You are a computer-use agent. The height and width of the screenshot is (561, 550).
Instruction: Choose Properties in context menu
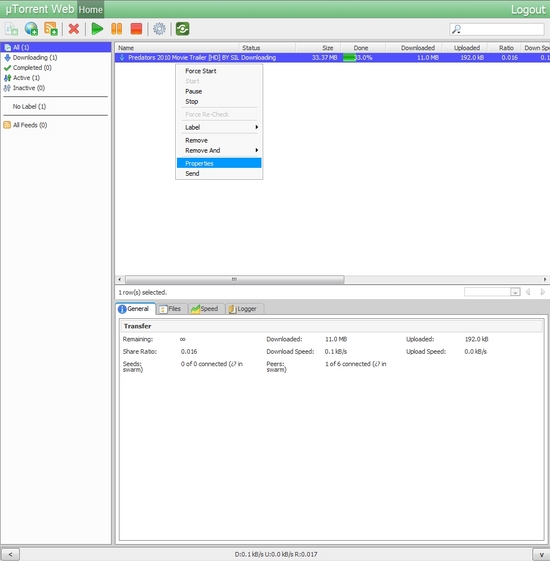click(219, 164)
